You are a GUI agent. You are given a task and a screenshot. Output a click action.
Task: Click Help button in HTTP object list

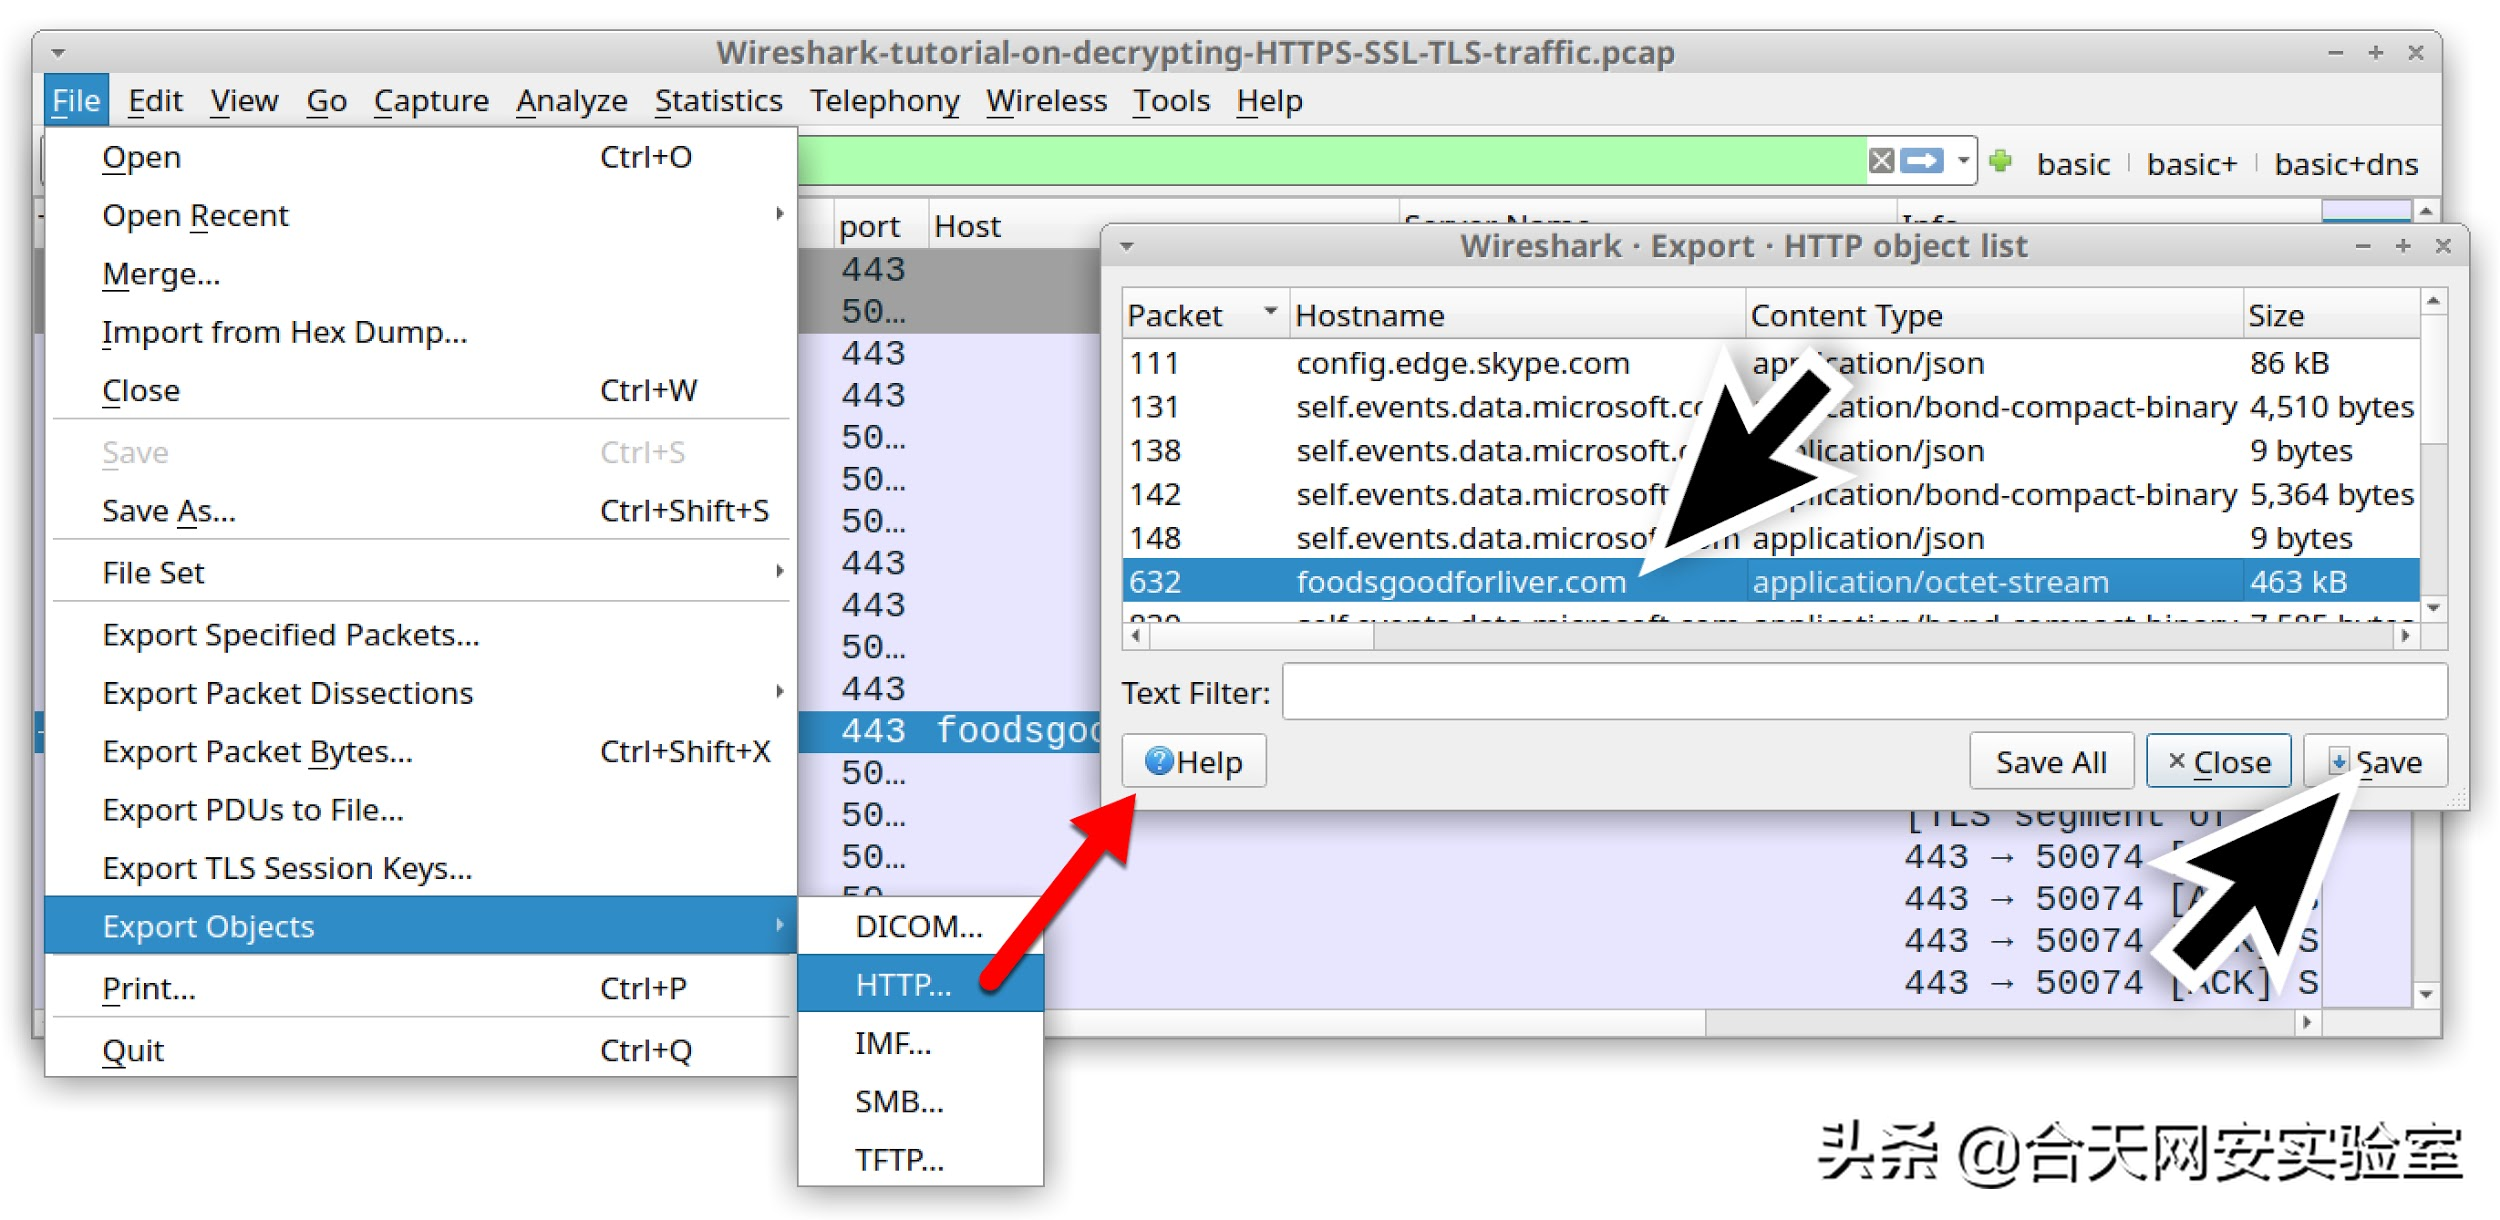point(1194,761)
